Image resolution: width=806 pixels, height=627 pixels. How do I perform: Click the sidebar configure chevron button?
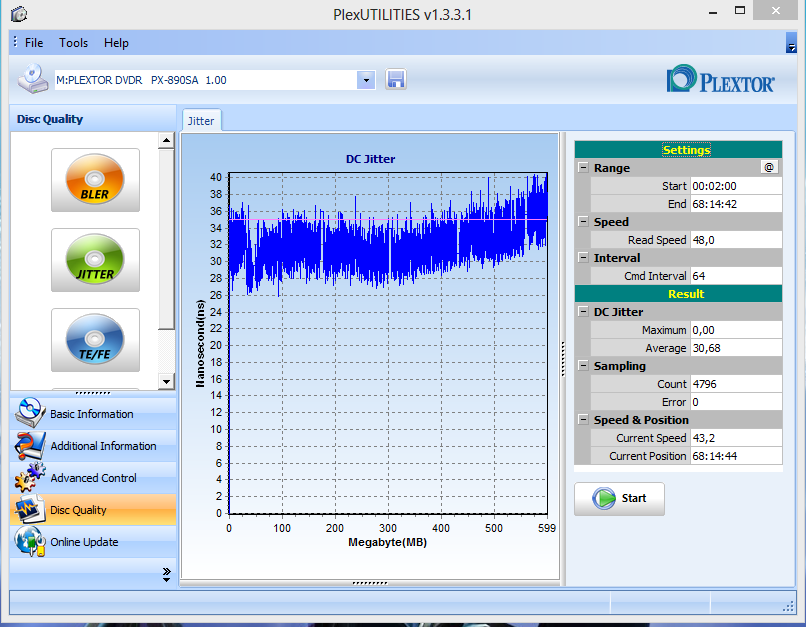pyautogui.click(x=167, y=575)
